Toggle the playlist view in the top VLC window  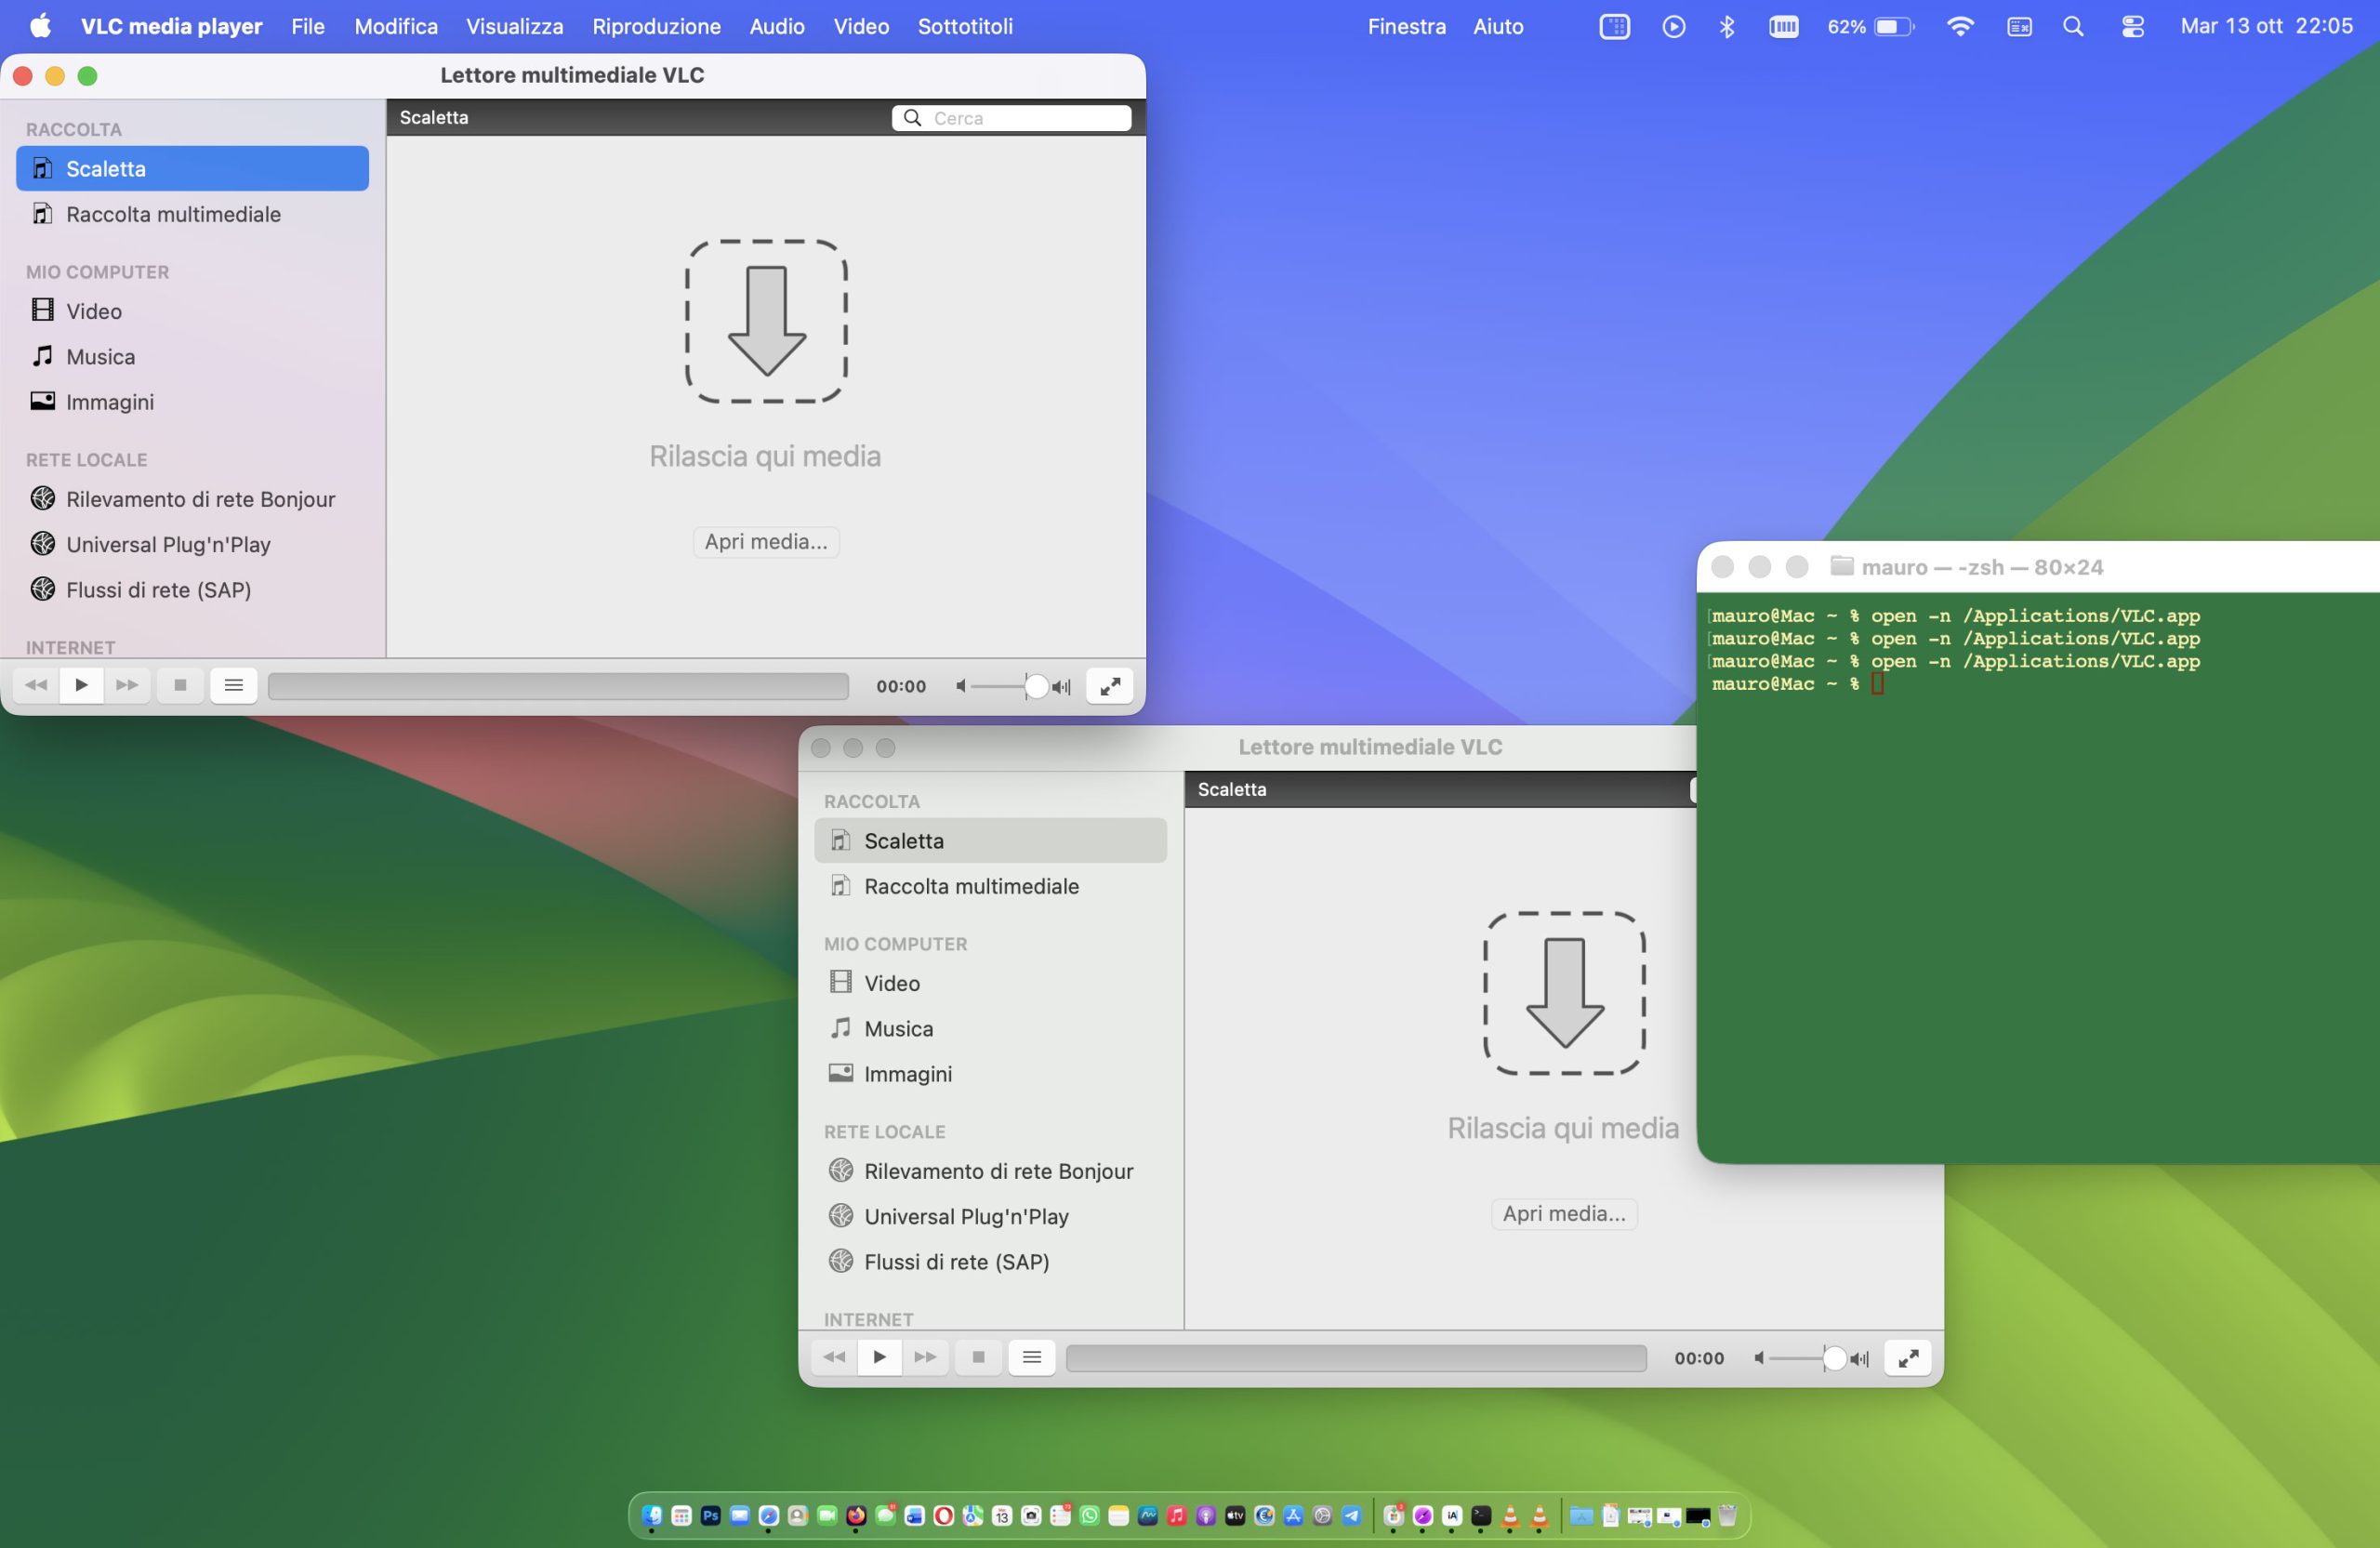tap(234, 686)
